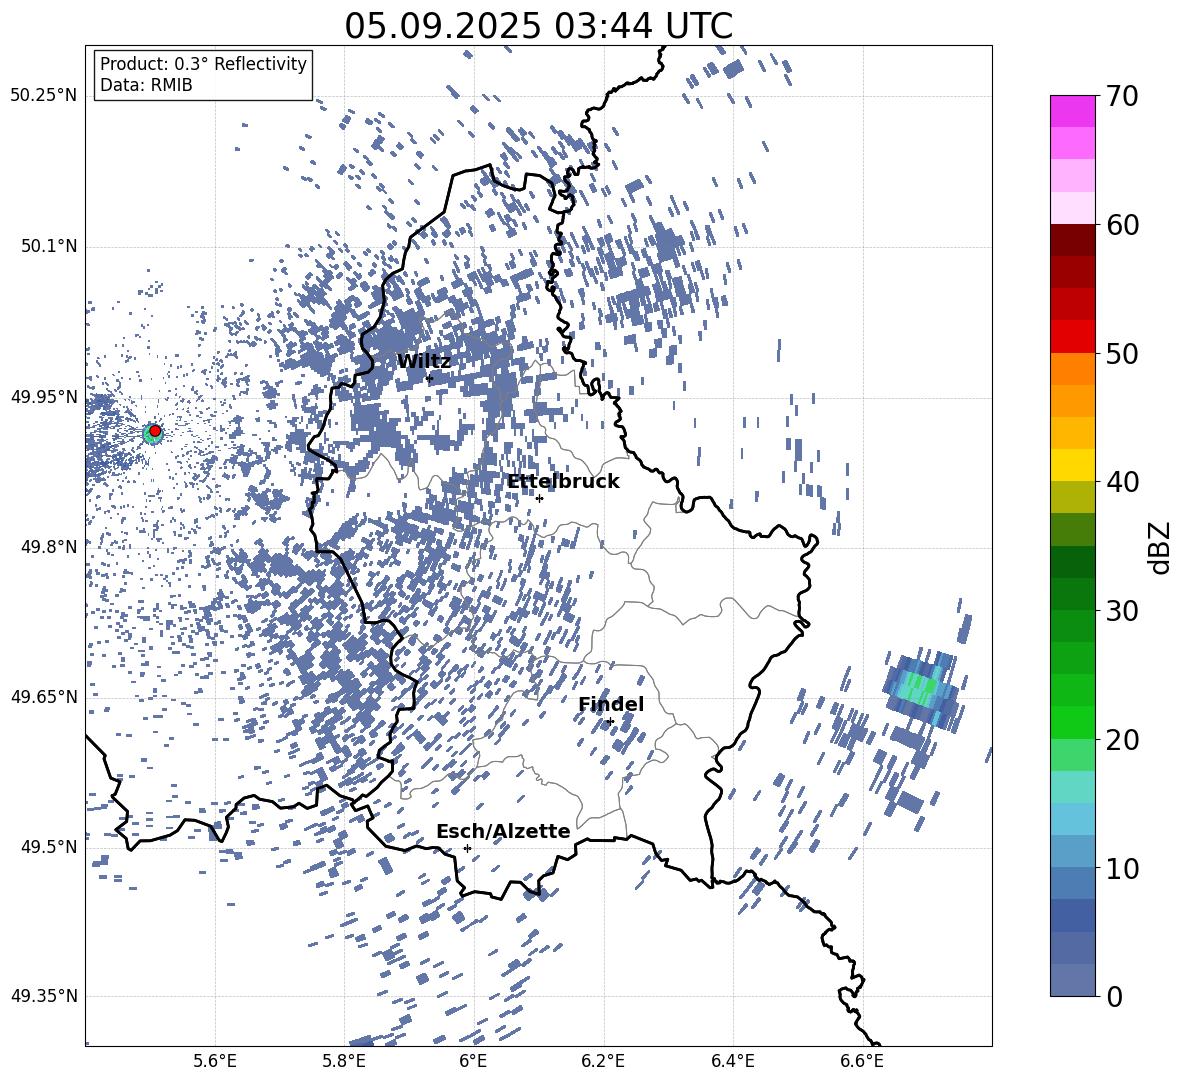Click the Product: 0.3° Reflectivity text
The width and height of the screenshot is (1184, 1081).
[x=203, y=63]
